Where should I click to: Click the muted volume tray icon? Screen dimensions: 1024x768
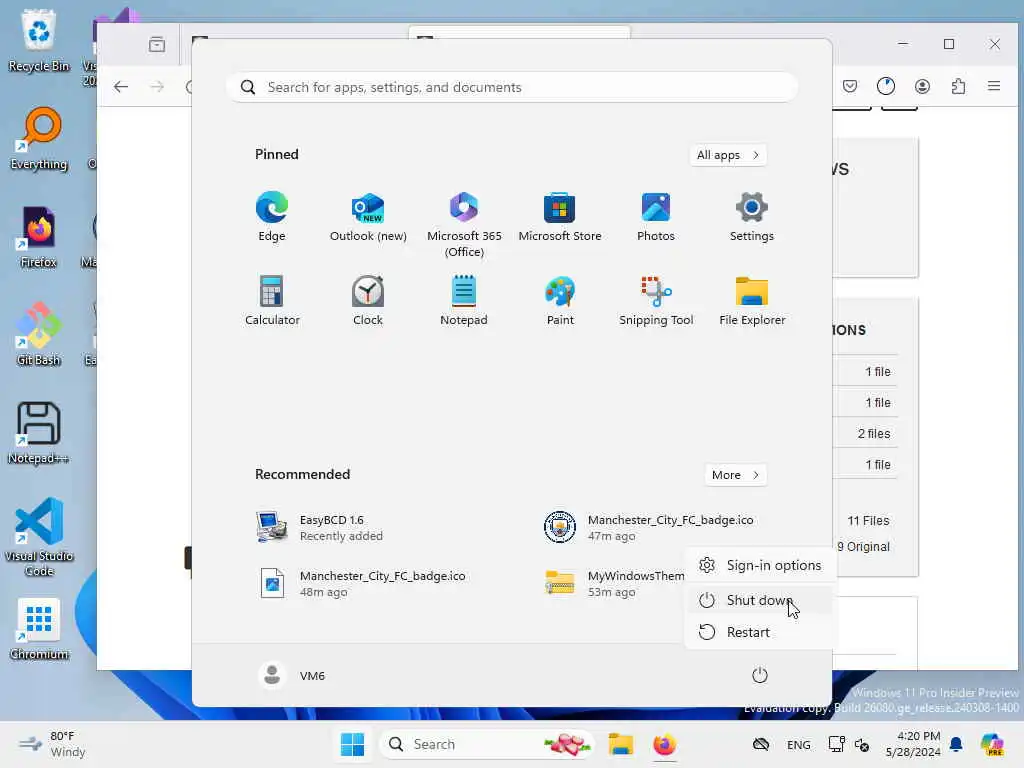point(862,744)
